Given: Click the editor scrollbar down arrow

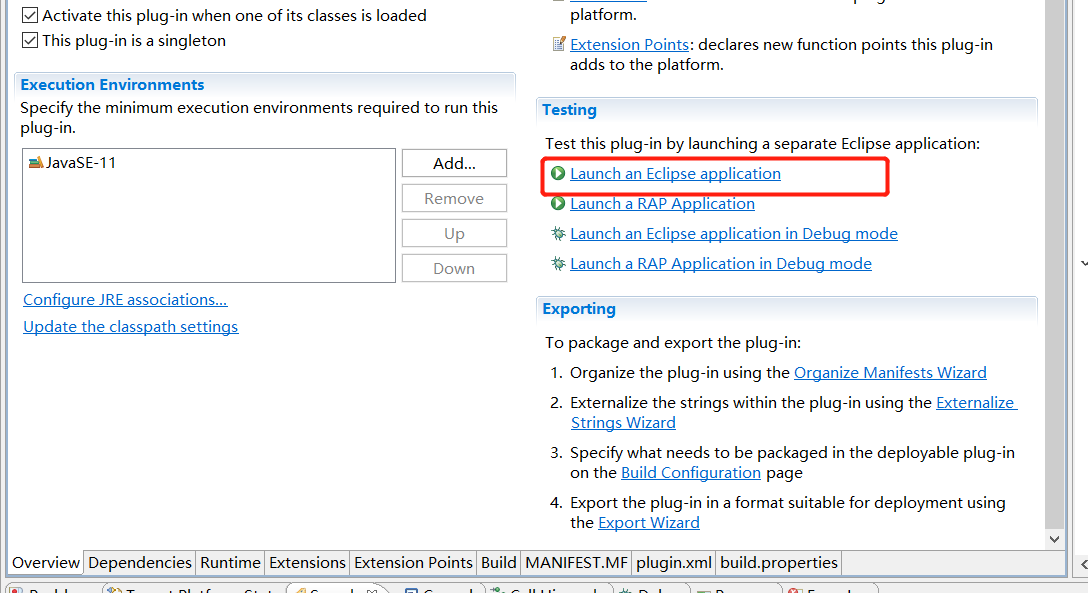Looking at the screenshot, I should tap(1054, 539).
